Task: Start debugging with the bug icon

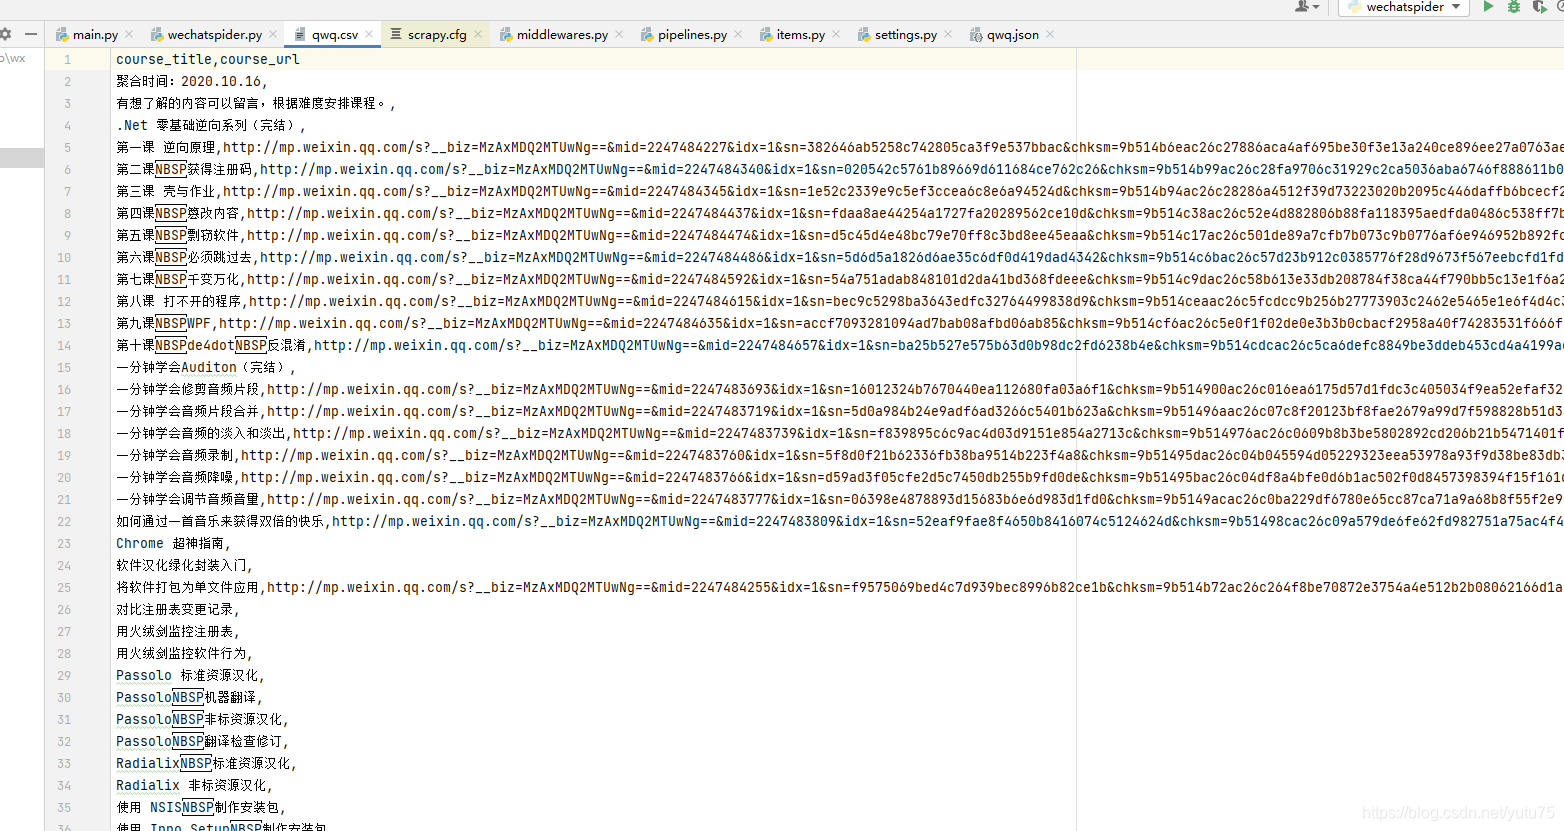Action: click(x=1514, y=7)
